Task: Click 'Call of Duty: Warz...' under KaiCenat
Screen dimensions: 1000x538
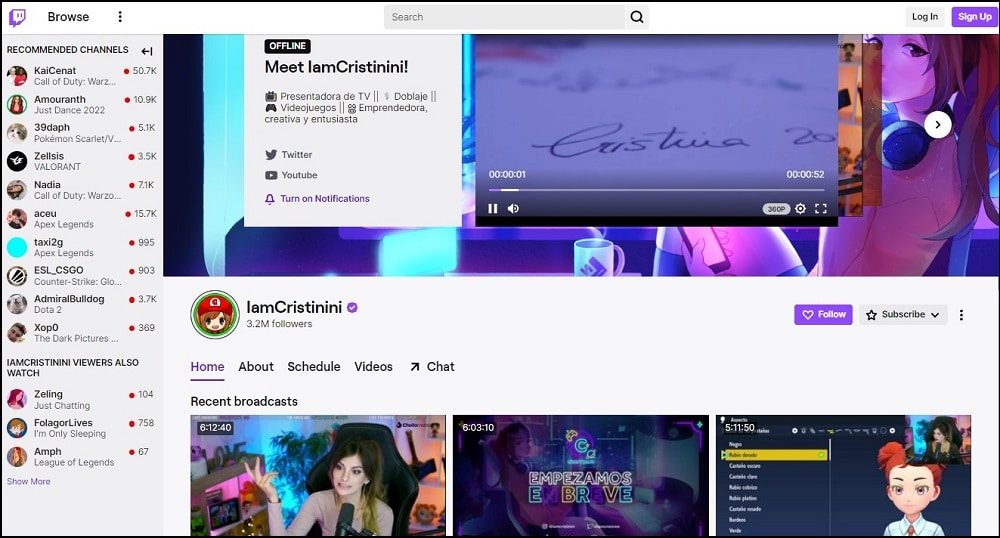Action: pos(75,82)
